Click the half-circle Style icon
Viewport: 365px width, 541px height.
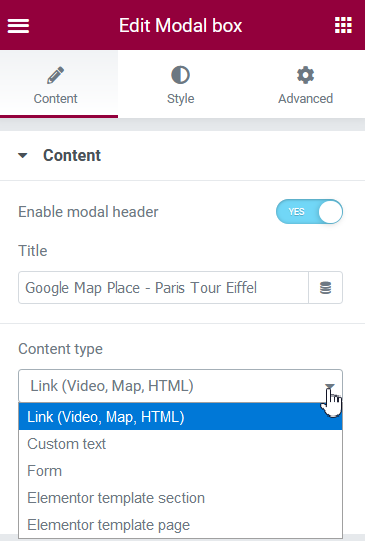180,75
